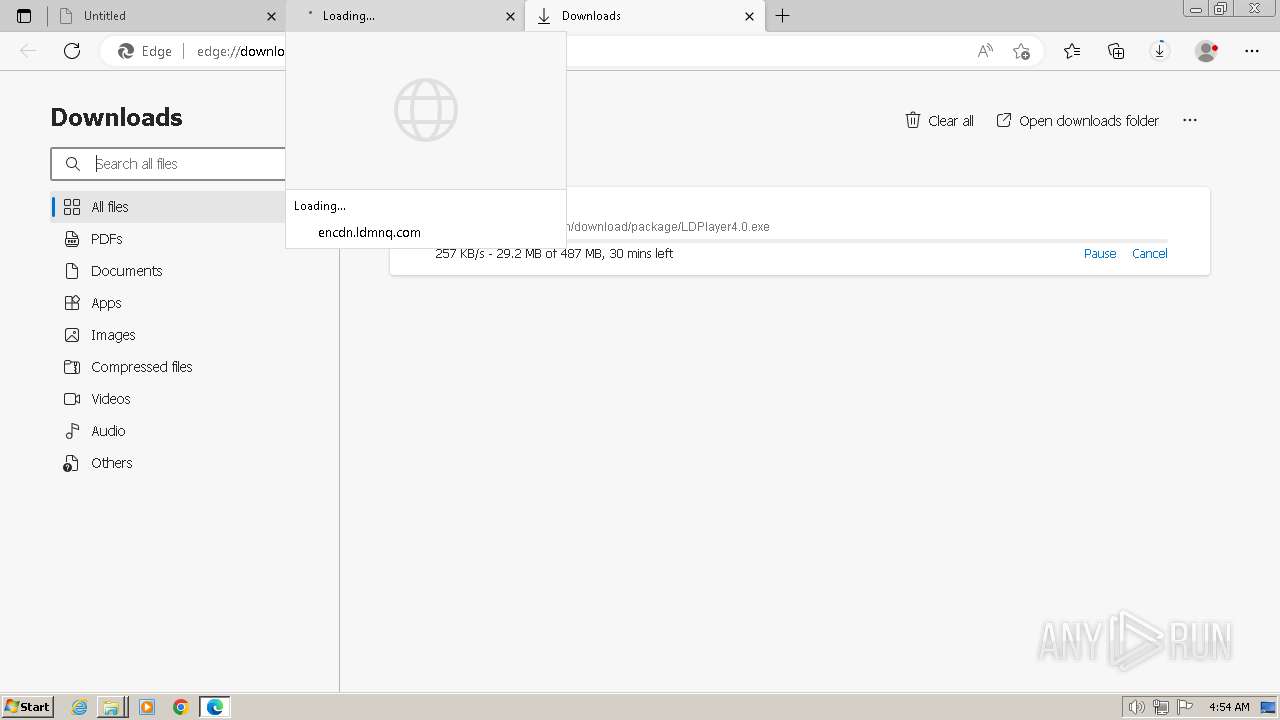Open Windows Media Player taskbar icon

point(147,707)
